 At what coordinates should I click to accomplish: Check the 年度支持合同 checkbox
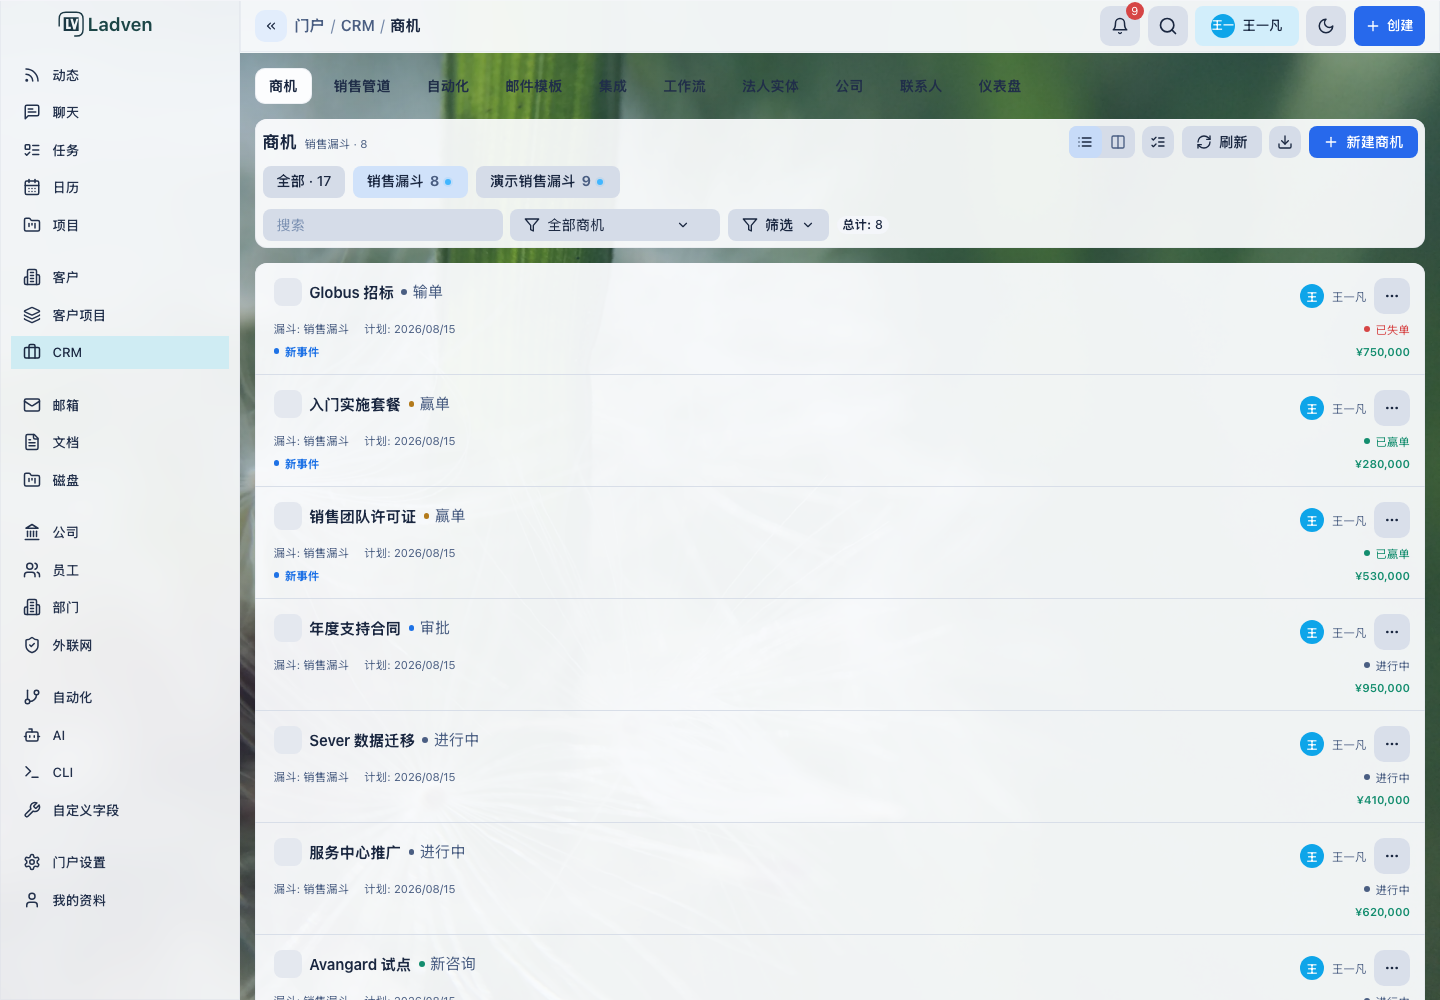[288, 628]
